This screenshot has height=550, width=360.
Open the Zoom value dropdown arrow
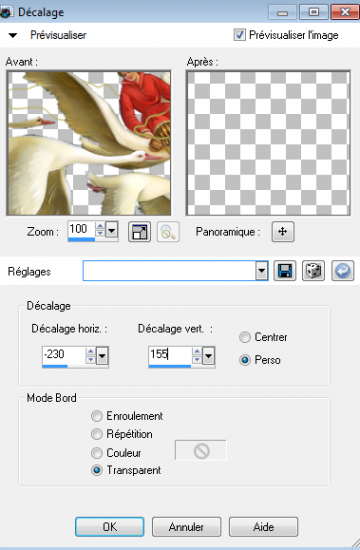point(112,231)
